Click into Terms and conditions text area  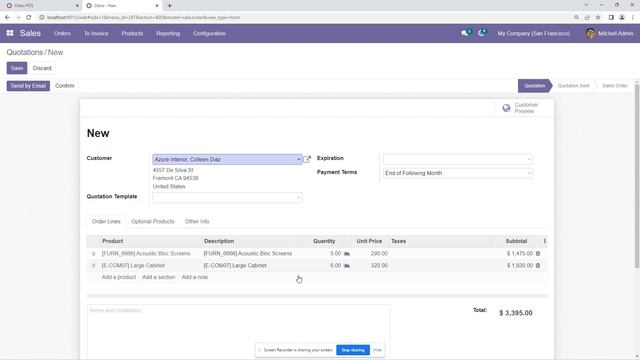point(238,331)
